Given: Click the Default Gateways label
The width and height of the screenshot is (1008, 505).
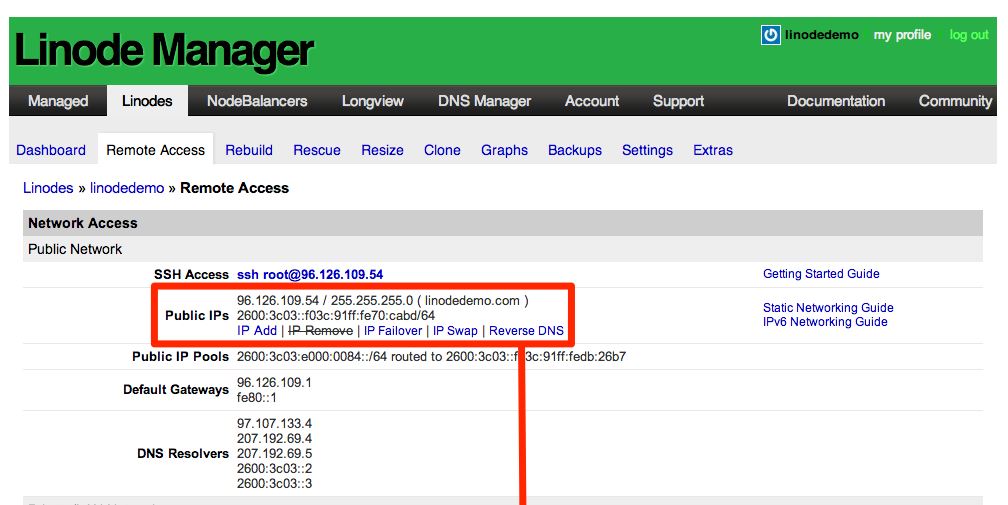Looking at the screenshot, I should pos(176,390).
